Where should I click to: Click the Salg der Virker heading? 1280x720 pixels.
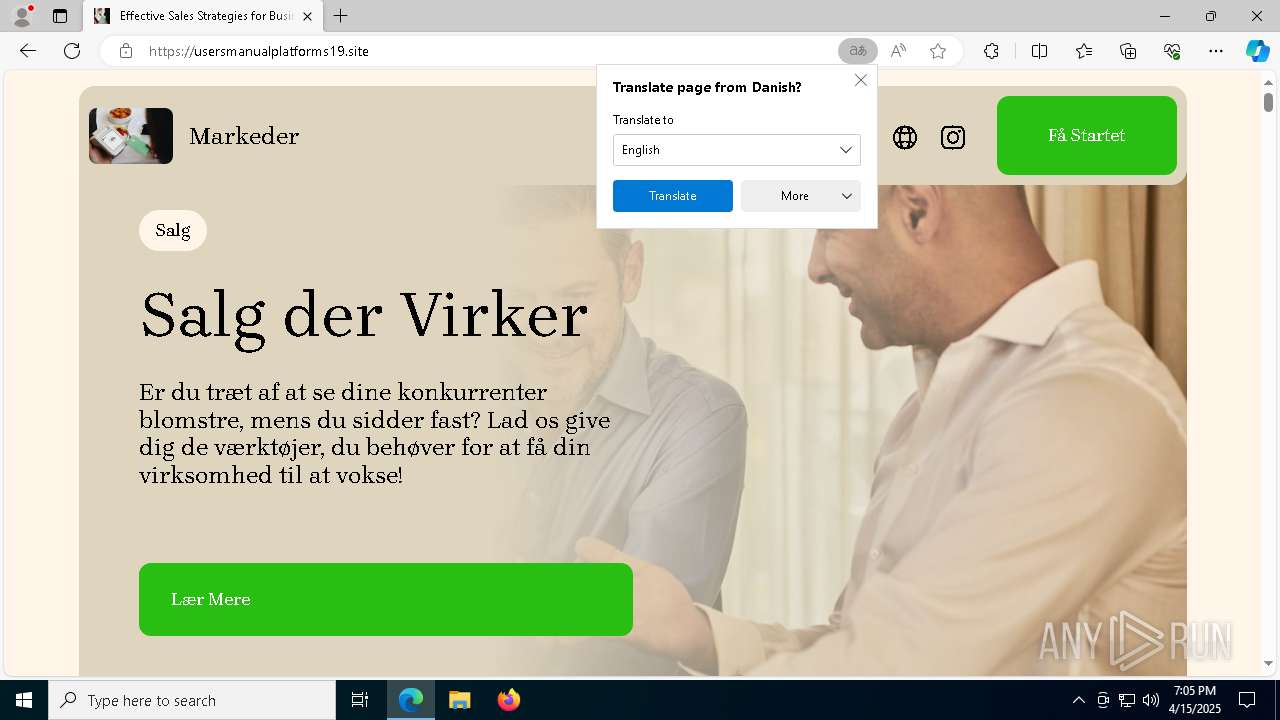[364, 315]
